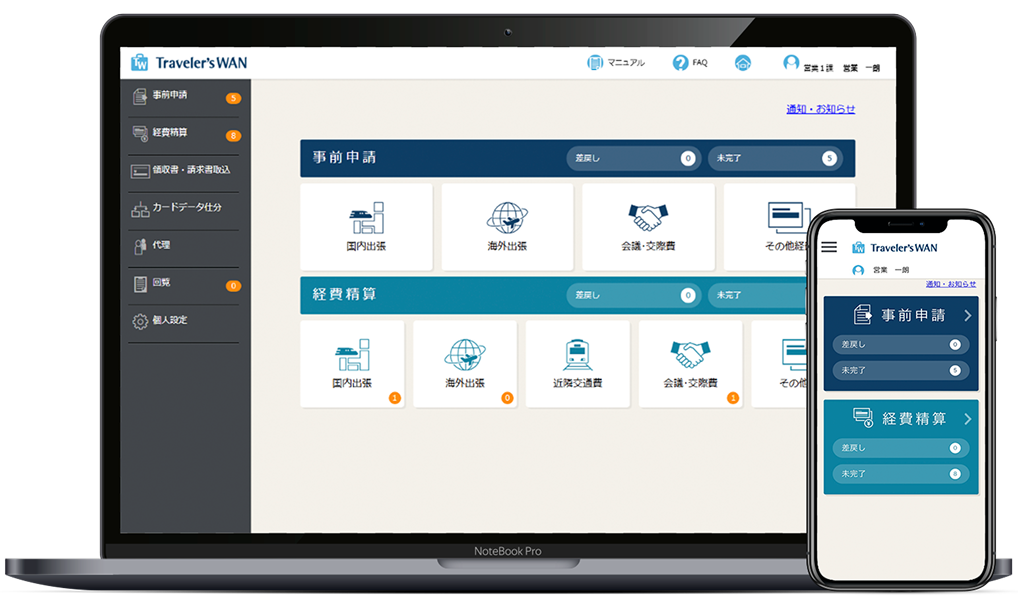Click the 通知・お知らせ link on desktop
Viewport: 1018px width, 610px height.
pos(820,109)
